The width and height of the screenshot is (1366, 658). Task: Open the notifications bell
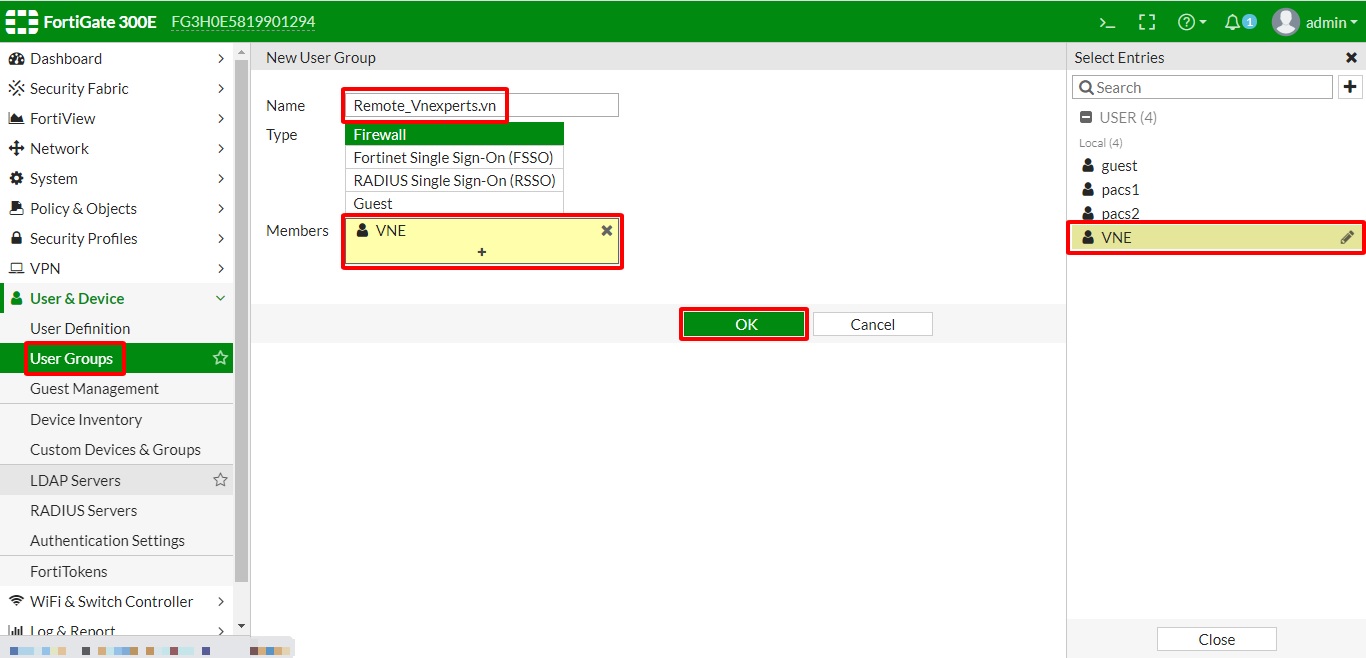pyautogui.click(x=1232, y=21)
